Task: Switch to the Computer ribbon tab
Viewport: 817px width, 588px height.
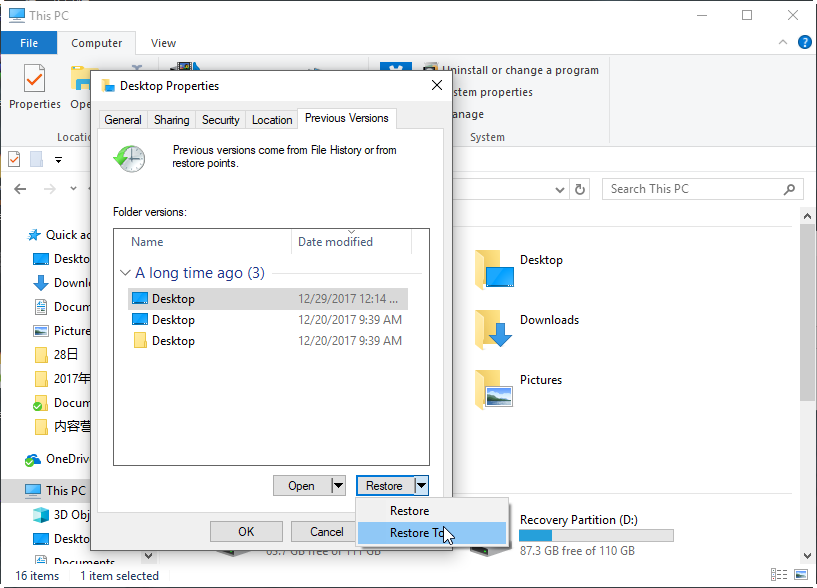Action: [96, 43]
